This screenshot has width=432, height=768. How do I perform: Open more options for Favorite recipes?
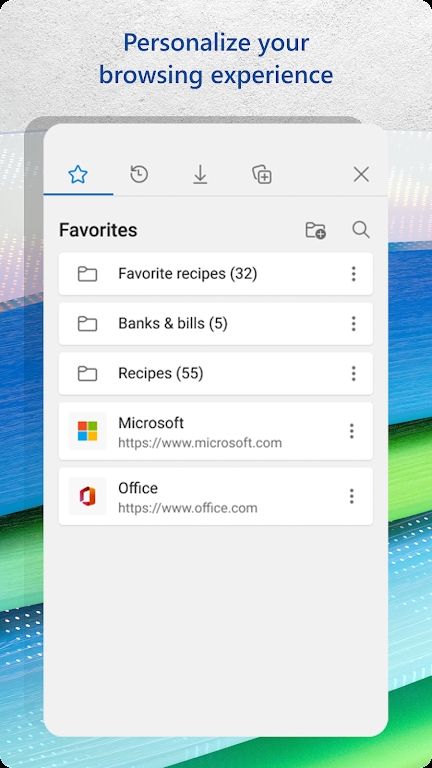tap(354, 274)
